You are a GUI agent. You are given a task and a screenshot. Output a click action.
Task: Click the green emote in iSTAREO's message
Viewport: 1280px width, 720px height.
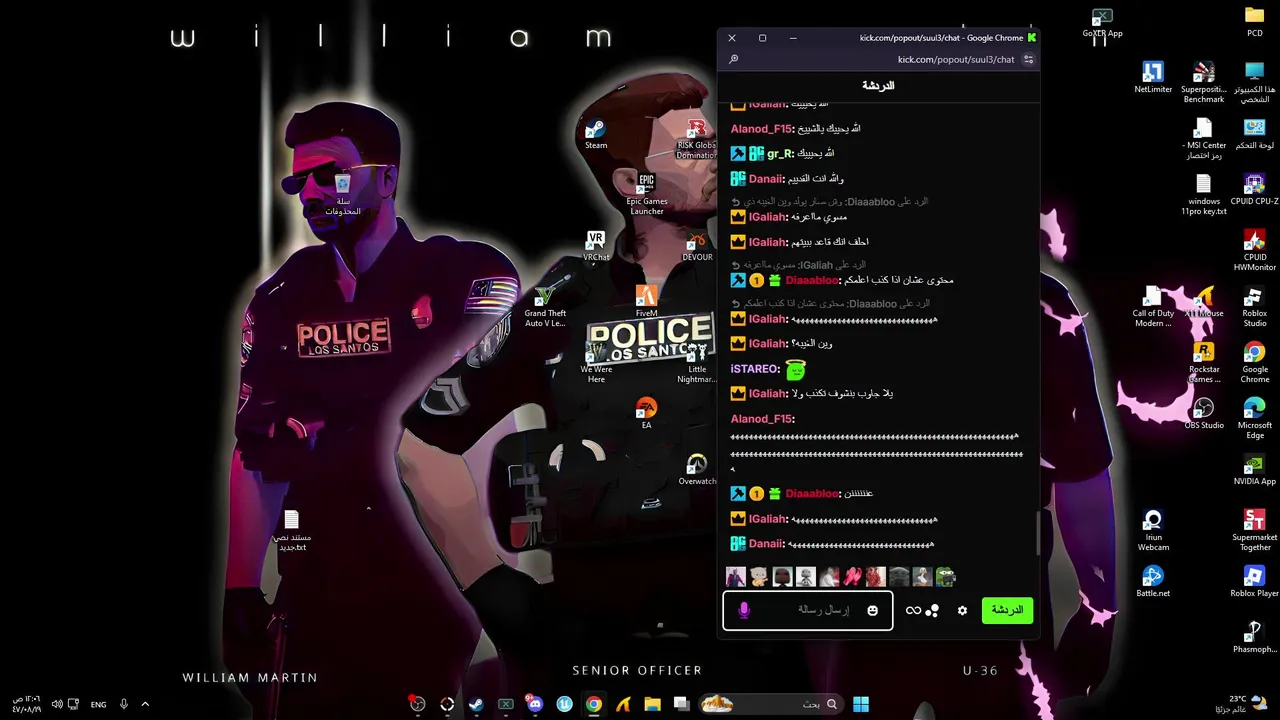pos(796,370)
